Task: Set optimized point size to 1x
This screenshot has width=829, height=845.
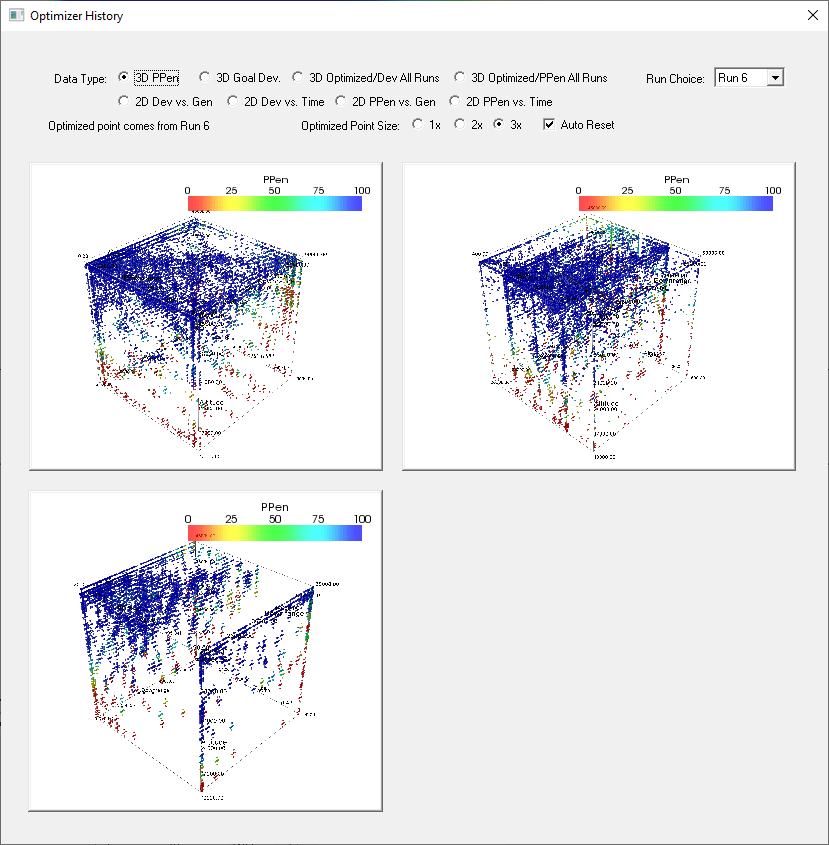Action: [x=417, y=125]
